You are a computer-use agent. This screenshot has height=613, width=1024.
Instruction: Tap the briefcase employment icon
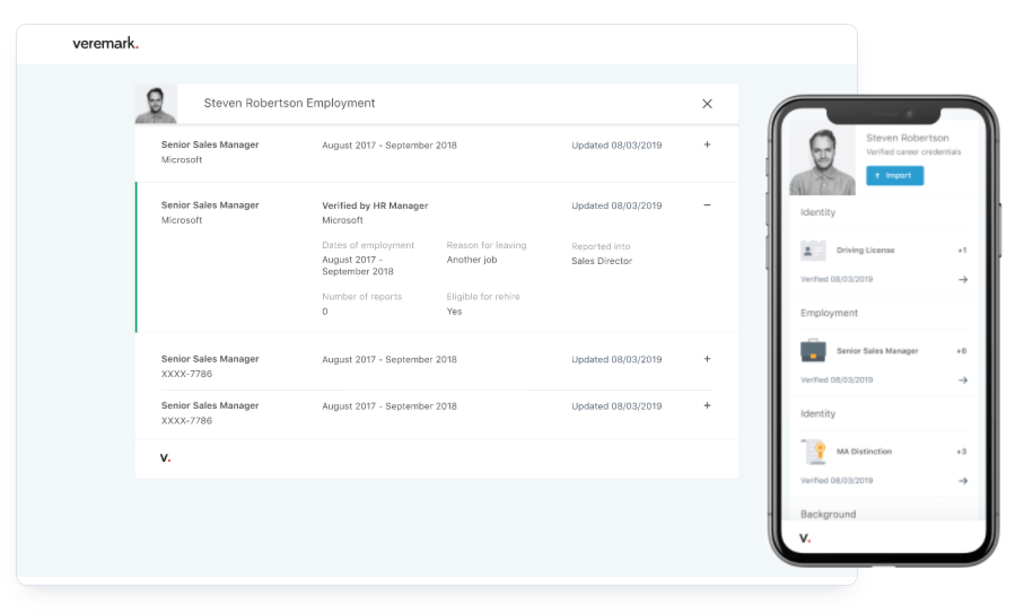(x=813, y=351)
